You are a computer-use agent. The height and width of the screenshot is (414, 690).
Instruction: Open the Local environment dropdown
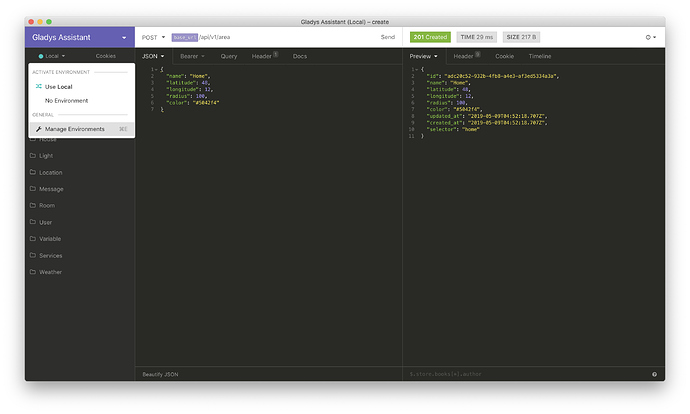52,56
